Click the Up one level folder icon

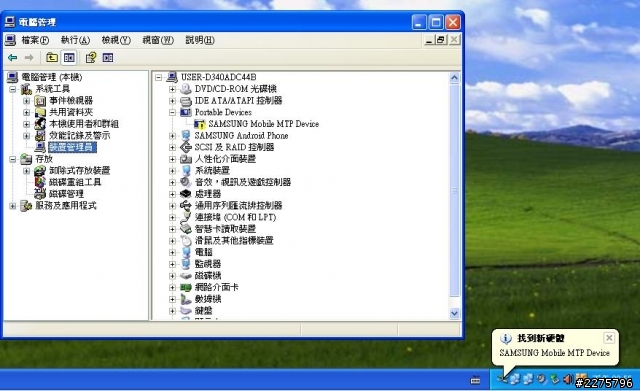(52, 58)
